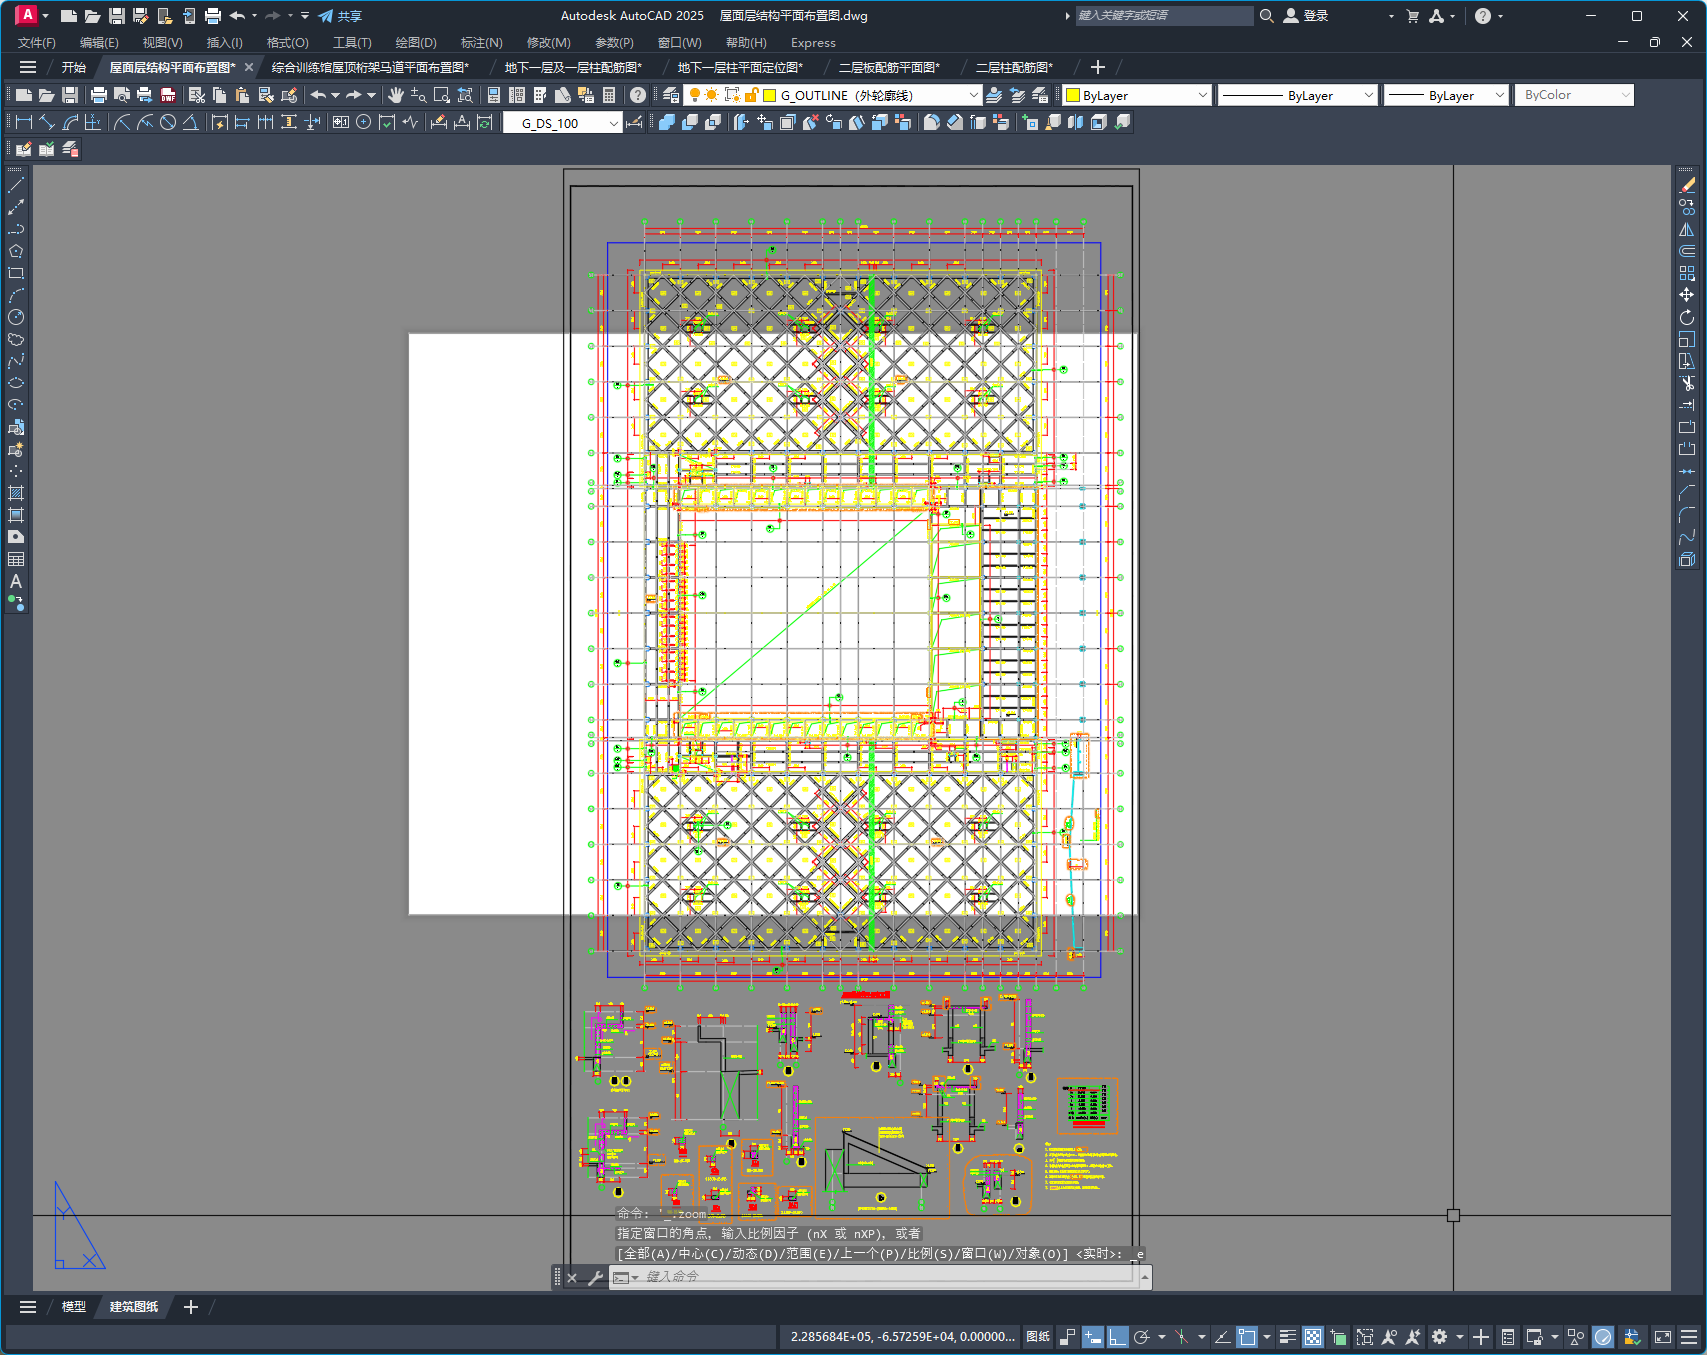The height and width of the screenshot is (1355, 1707).
Task: Select the Diameter dimension tool
Action: click(x=168, y=122)
